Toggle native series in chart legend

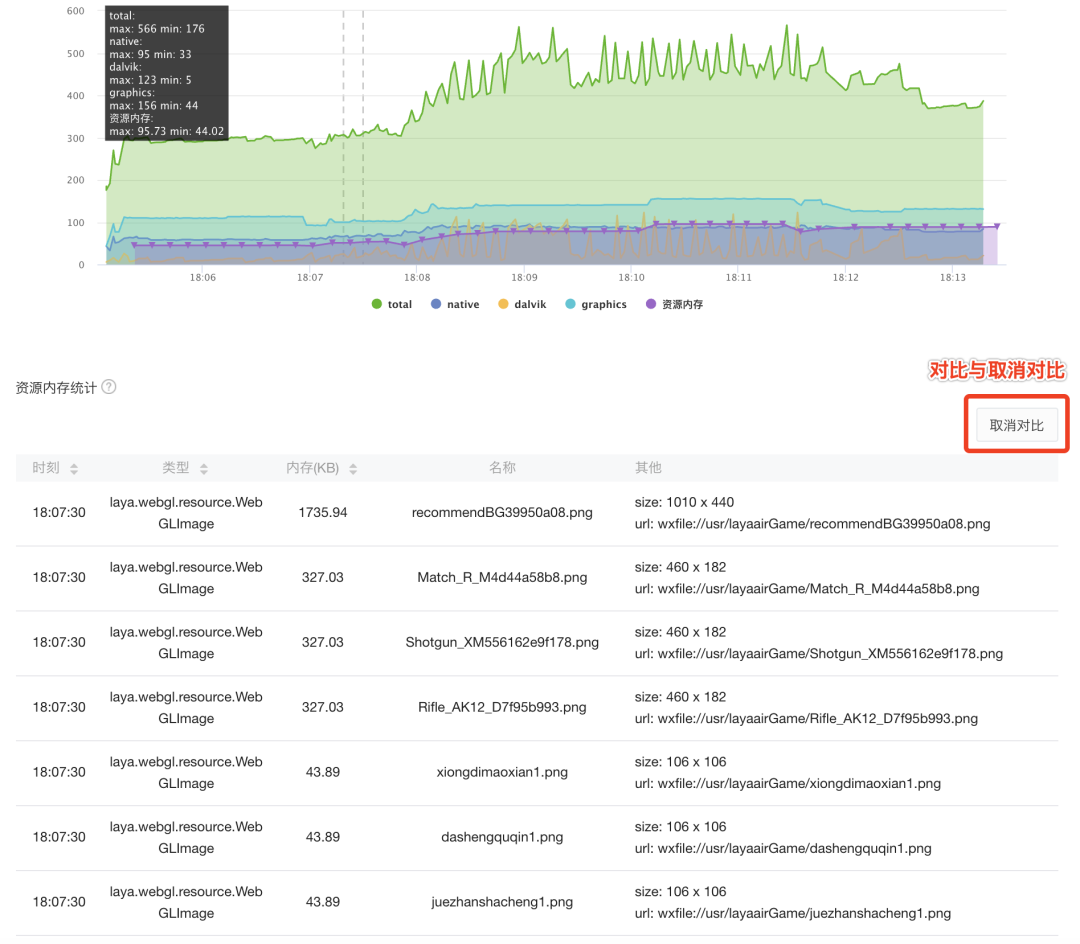454,304
